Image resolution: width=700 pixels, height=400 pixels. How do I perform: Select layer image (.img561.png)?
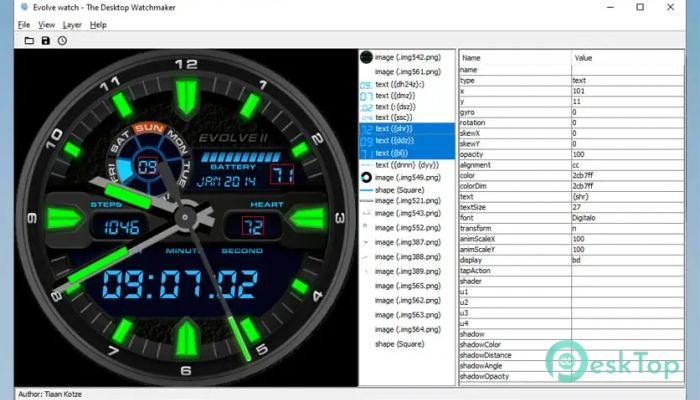pos(408,71)
